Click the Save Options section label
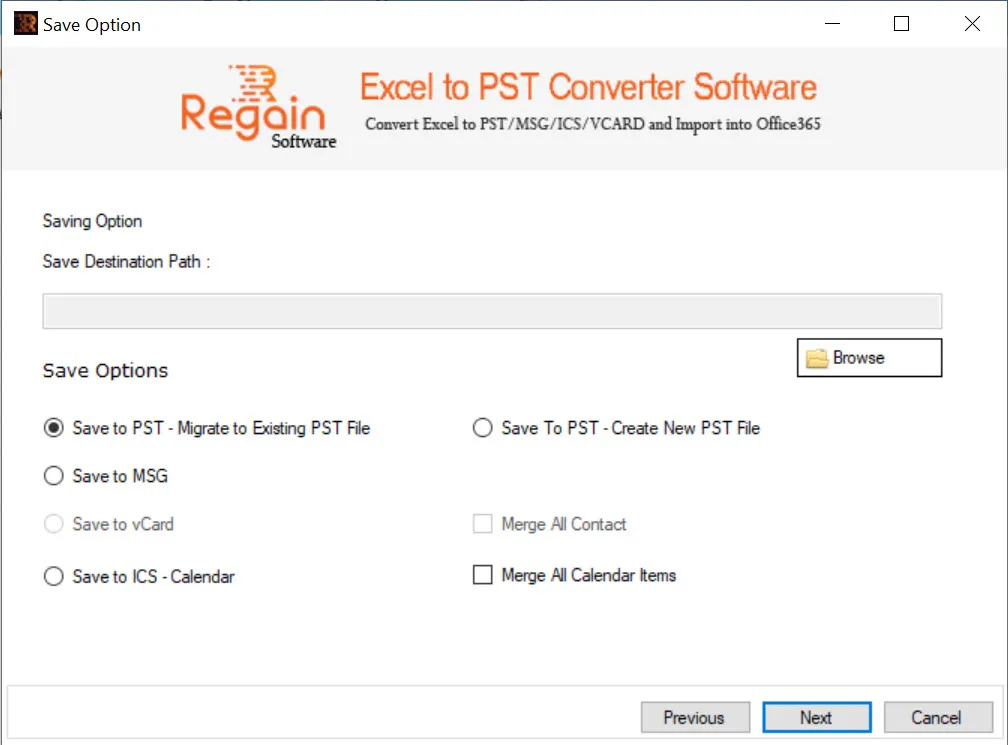 [105, 371]
